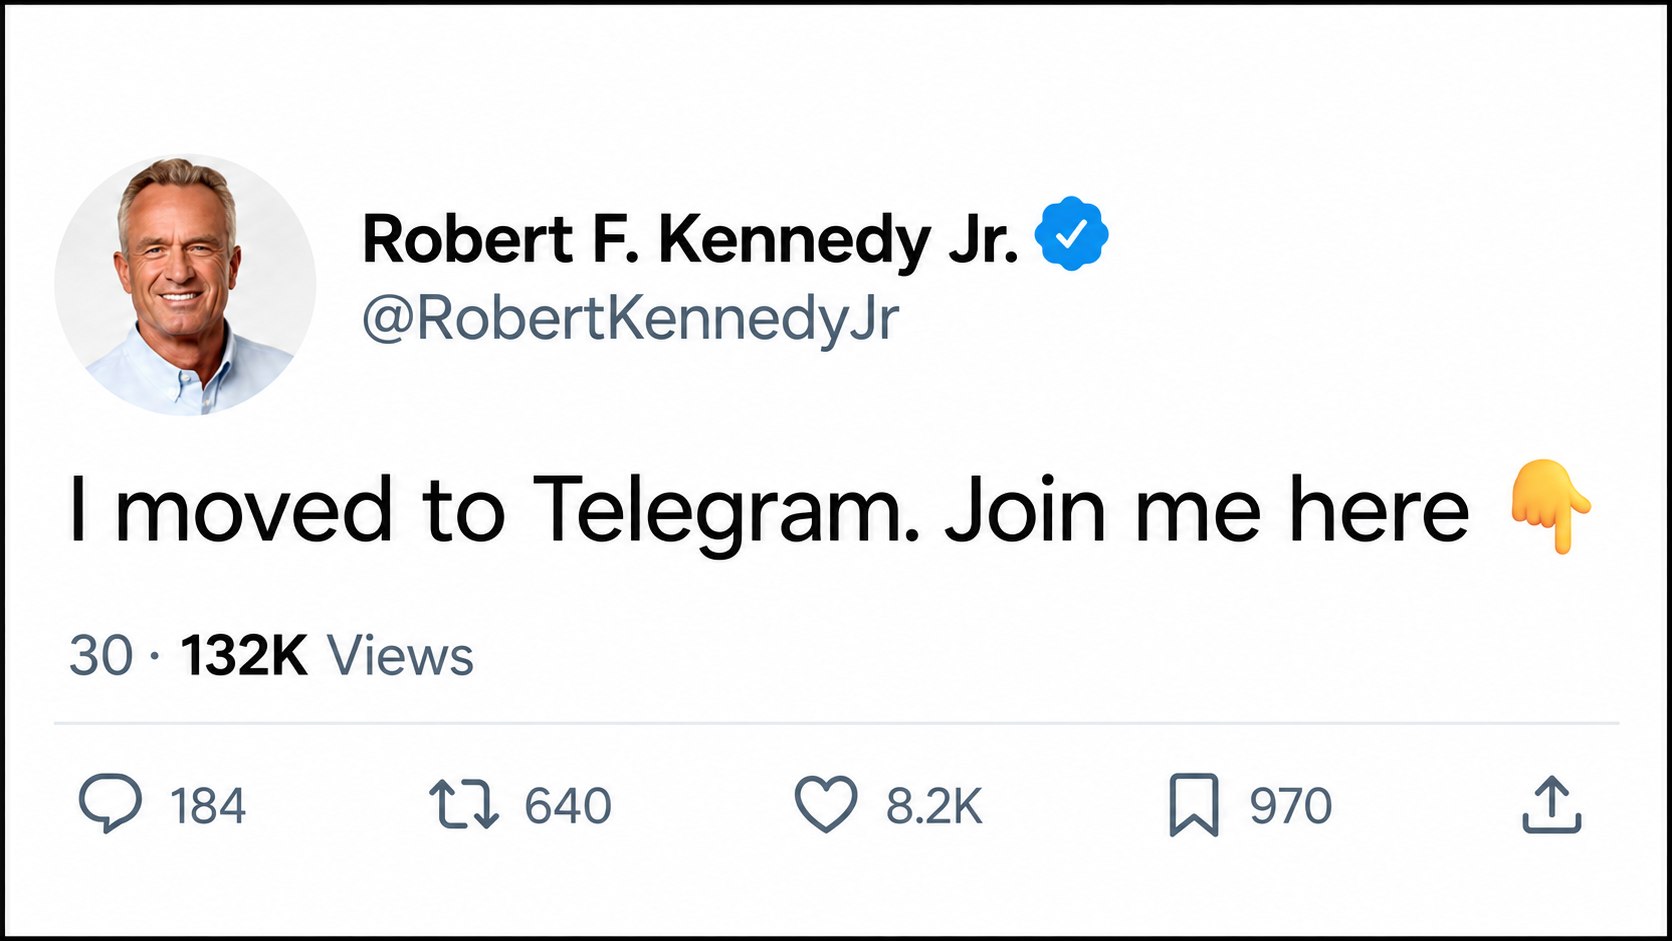Click the reply speech bubble icon
Viewport: 1672px width, 941px height.
tap(110, 804)
